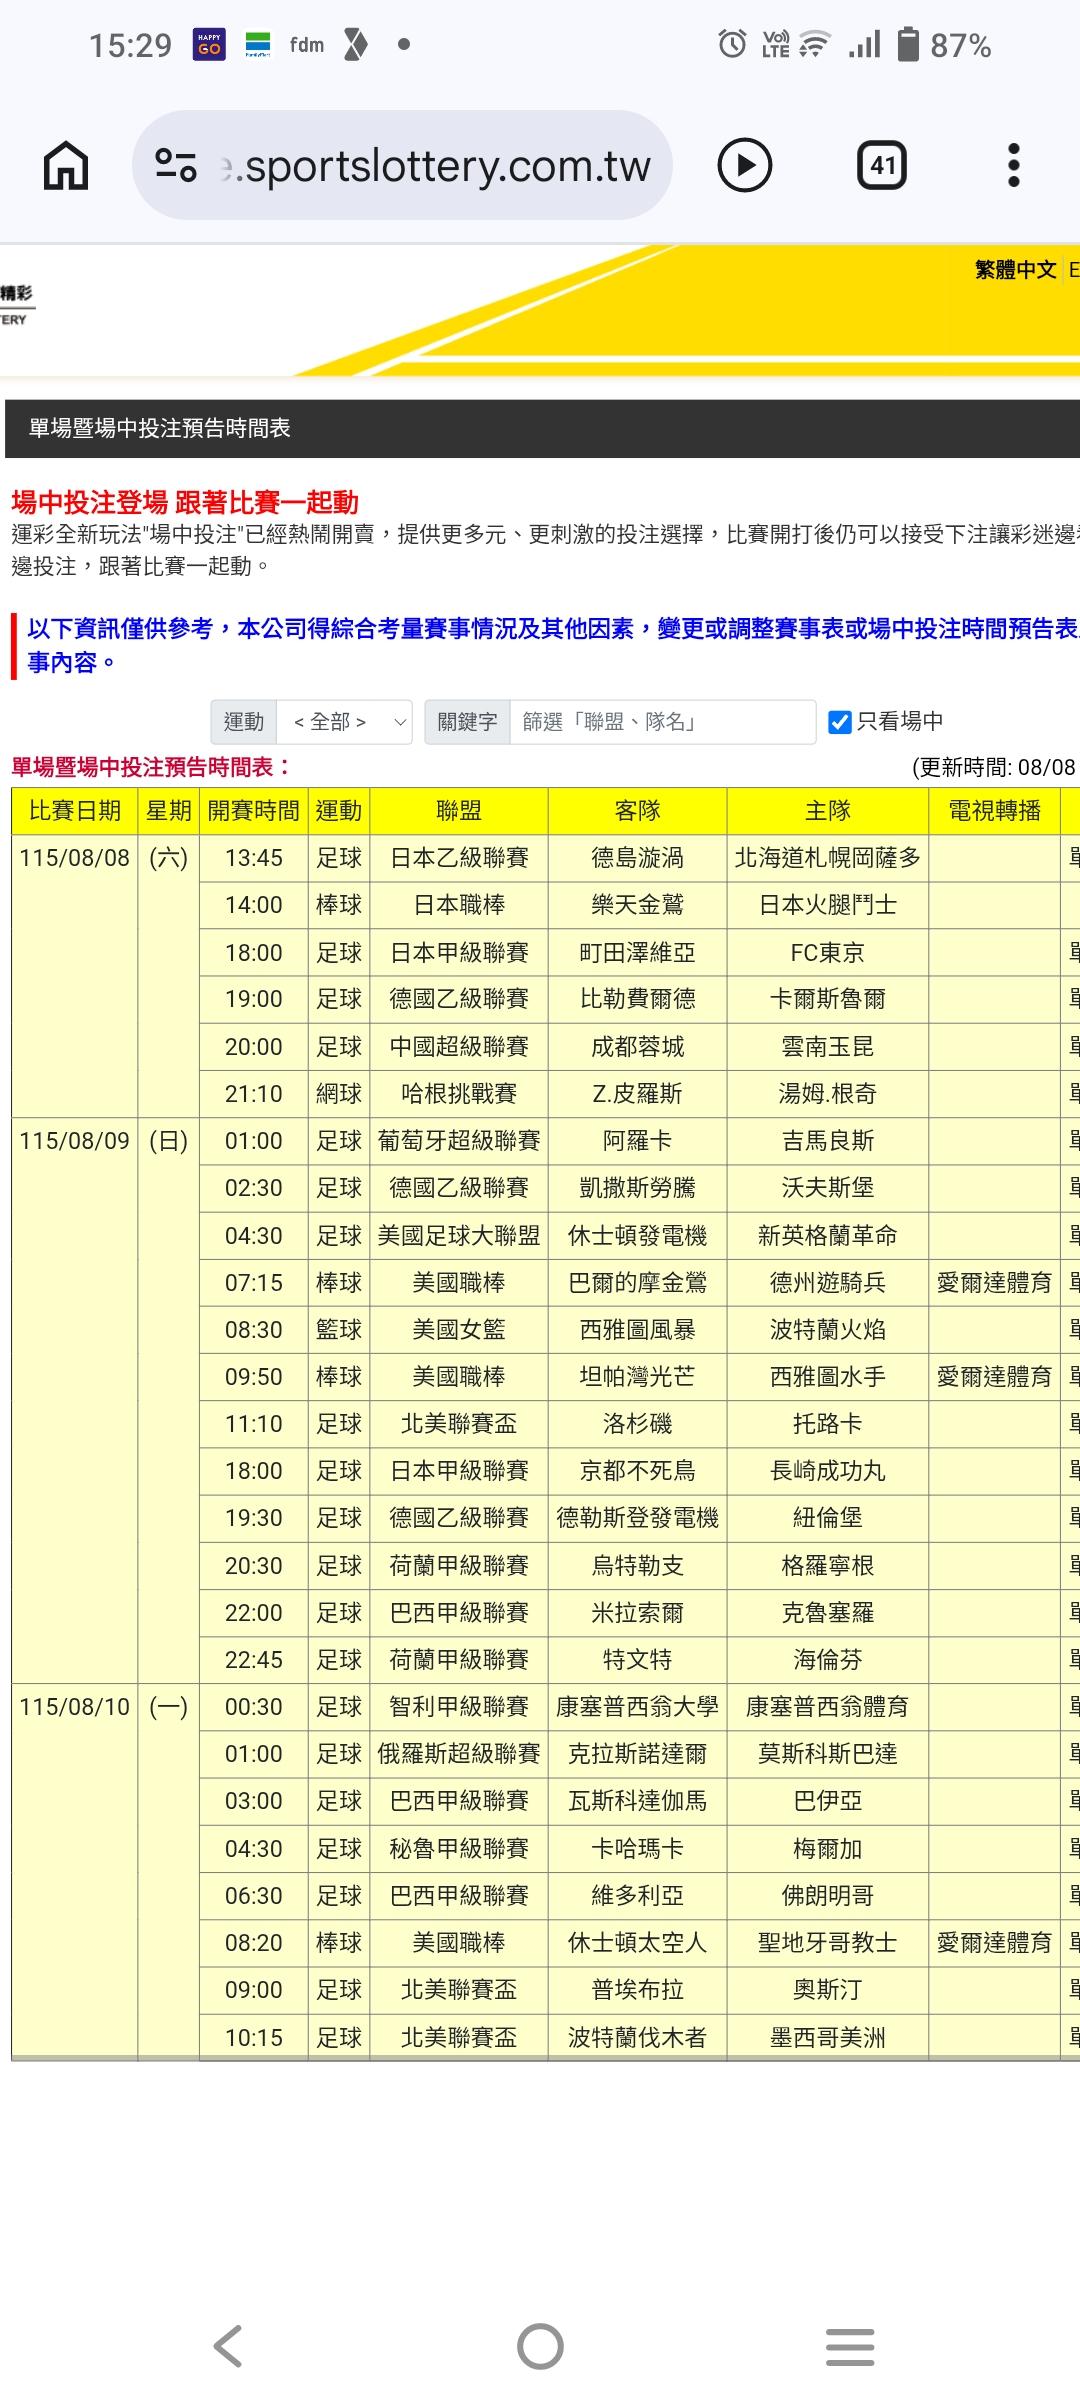Tap the browser home icon
The width and height of the screenshot is (1080, 2404).
click(66, 165)
